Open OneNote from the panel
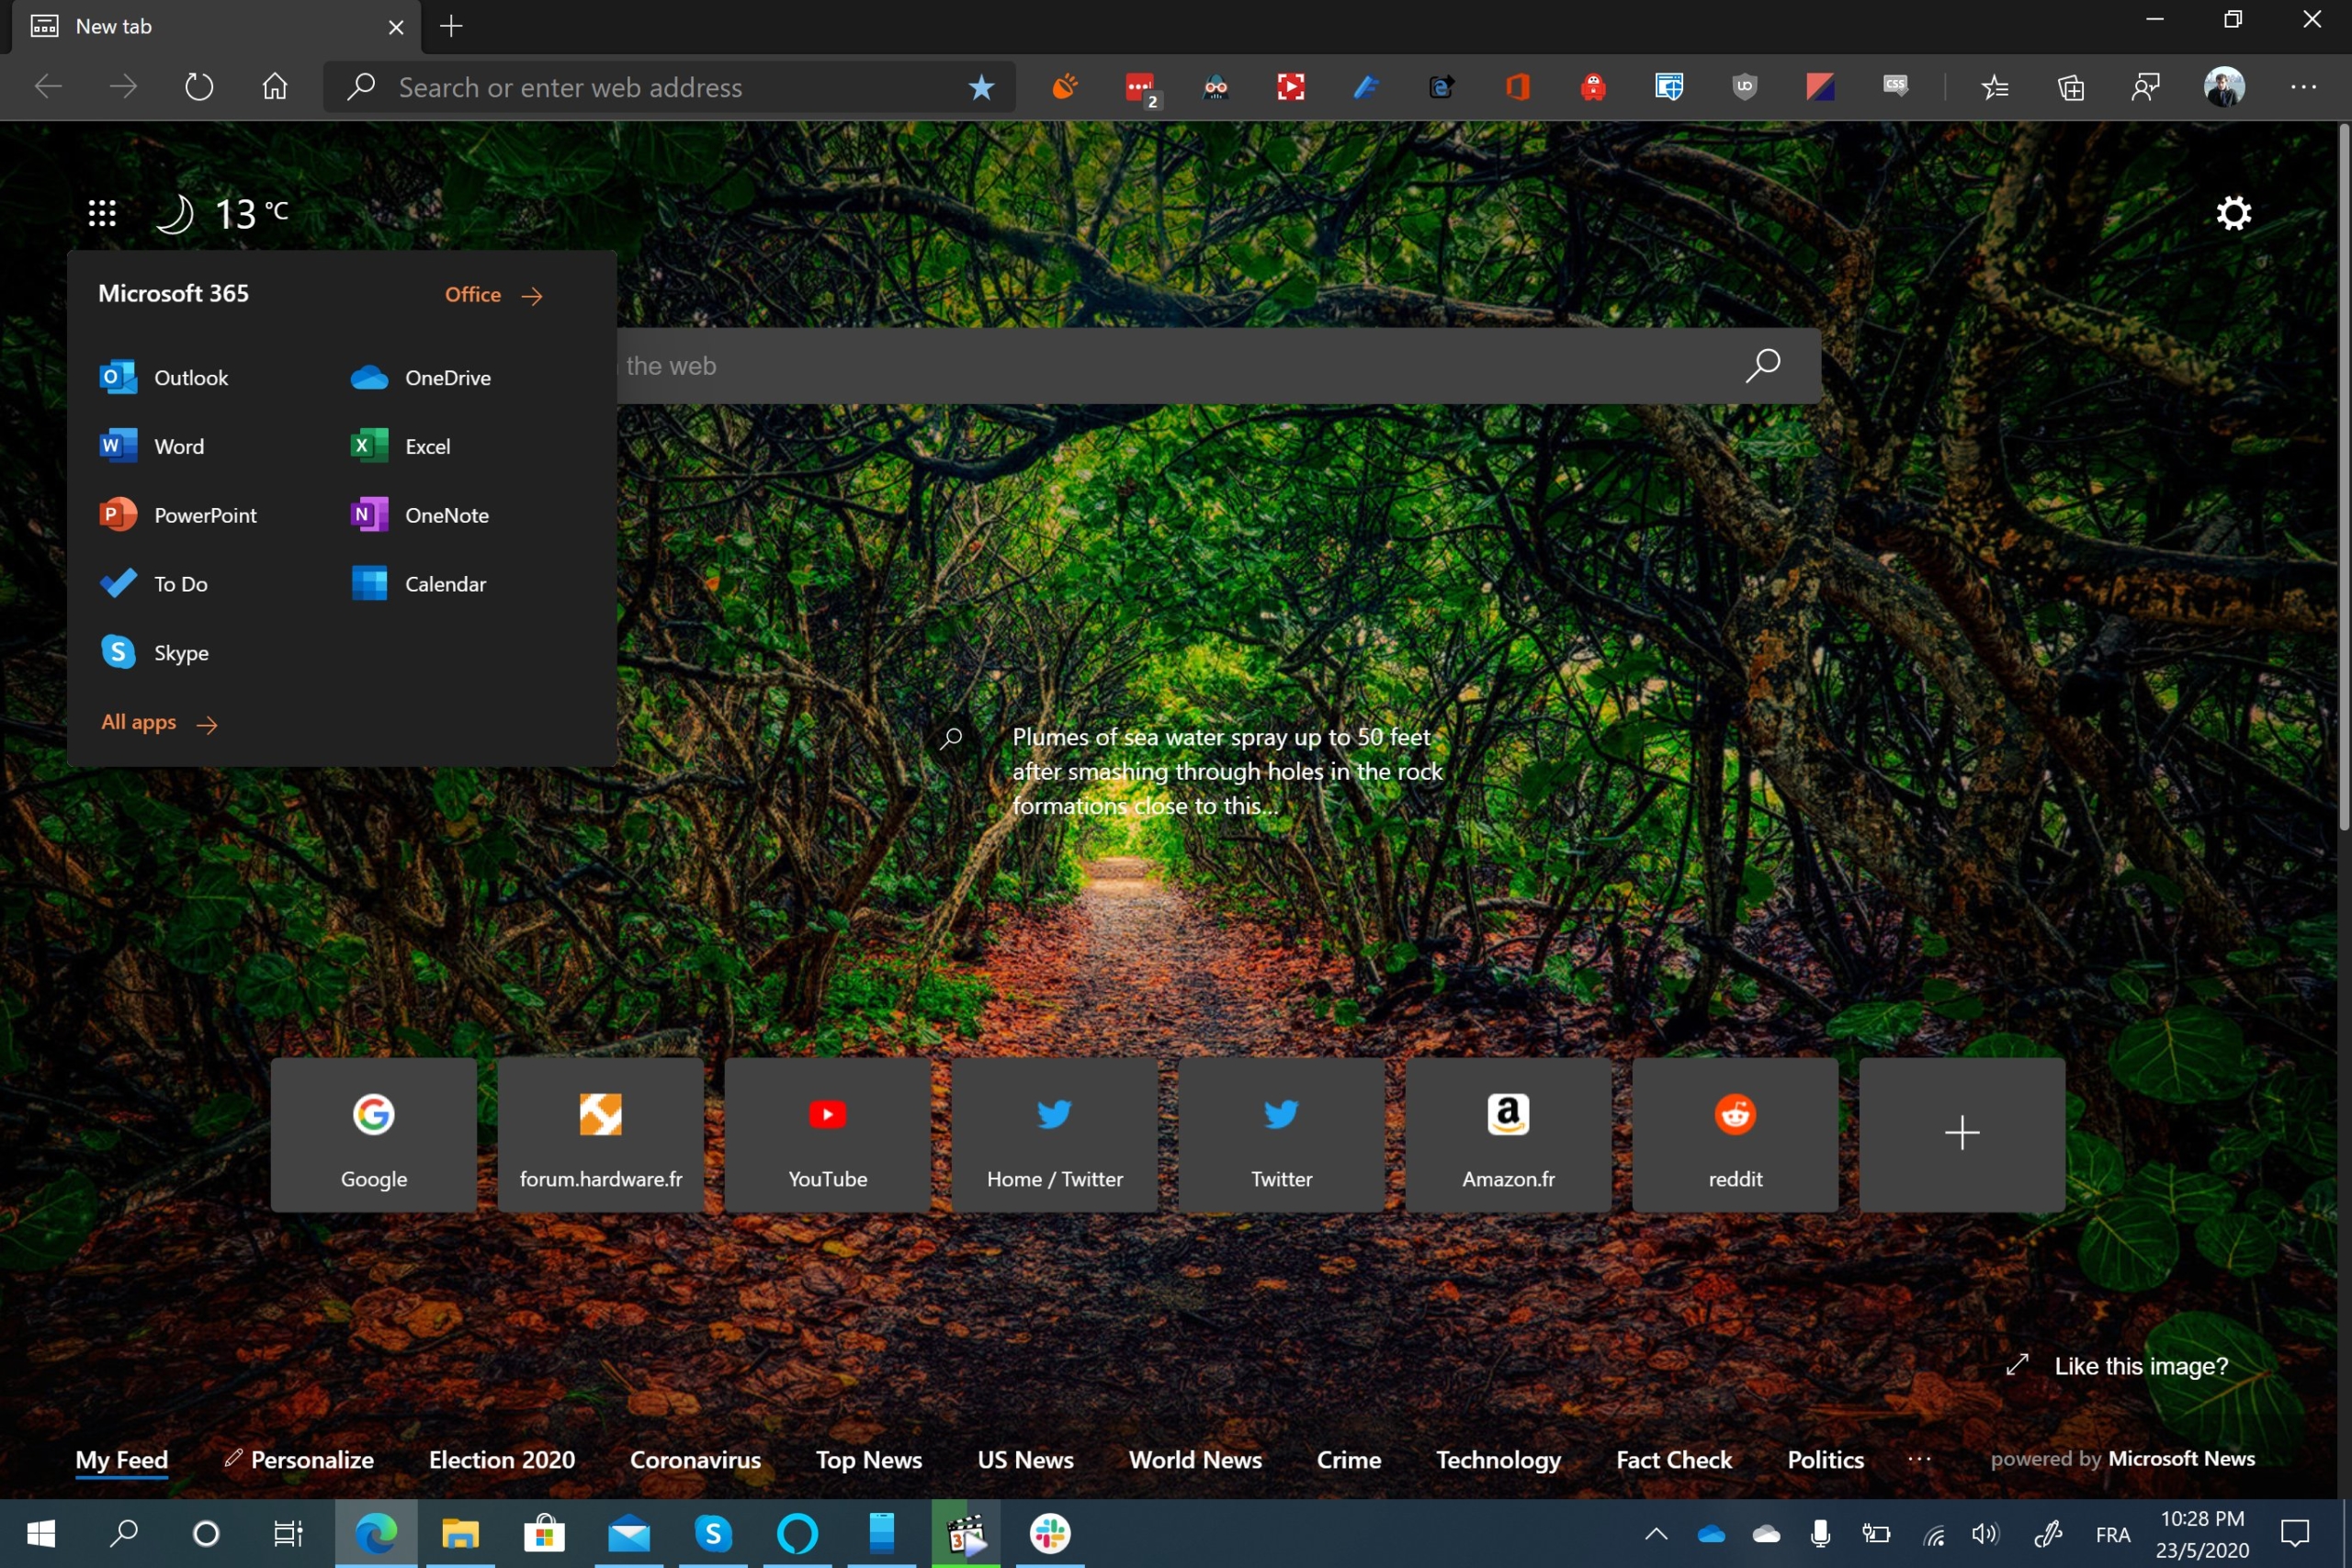Image resolution: width=2352 pixels, height=1568 pixels. tap(445, 514)
